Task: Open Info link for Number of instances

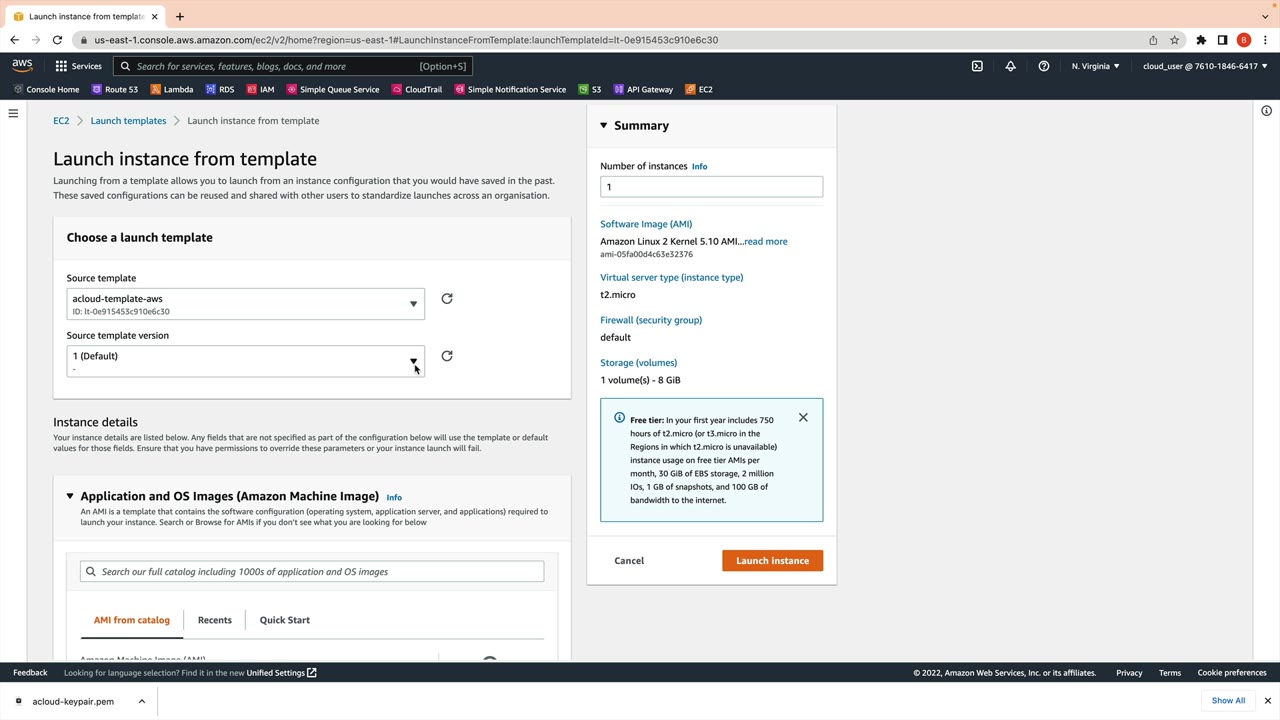Action: click(x=699, y=167)
